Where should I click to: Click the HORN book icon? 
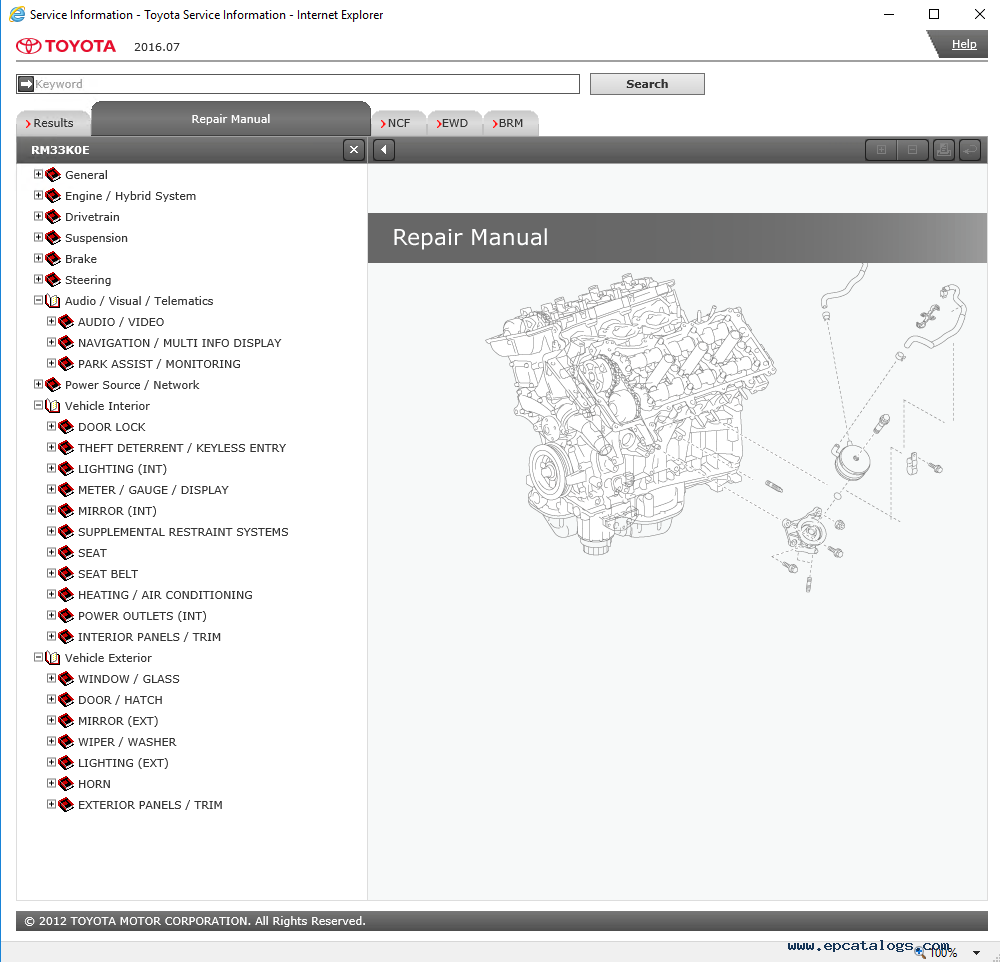66,784
